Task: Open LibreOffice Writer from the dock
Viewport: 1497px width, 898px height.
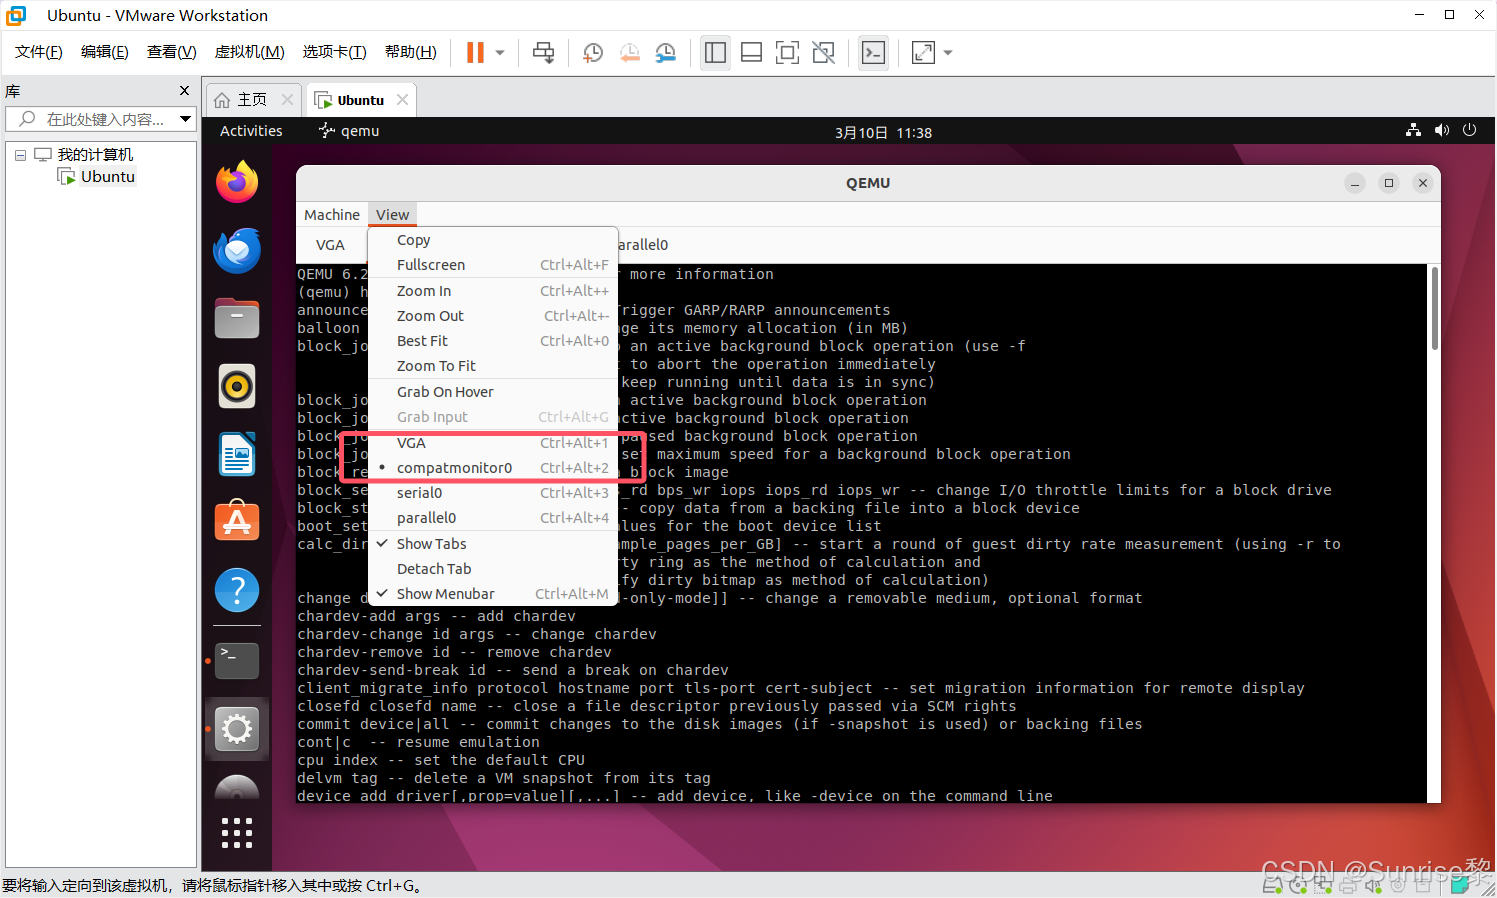Action: [237, 454]
